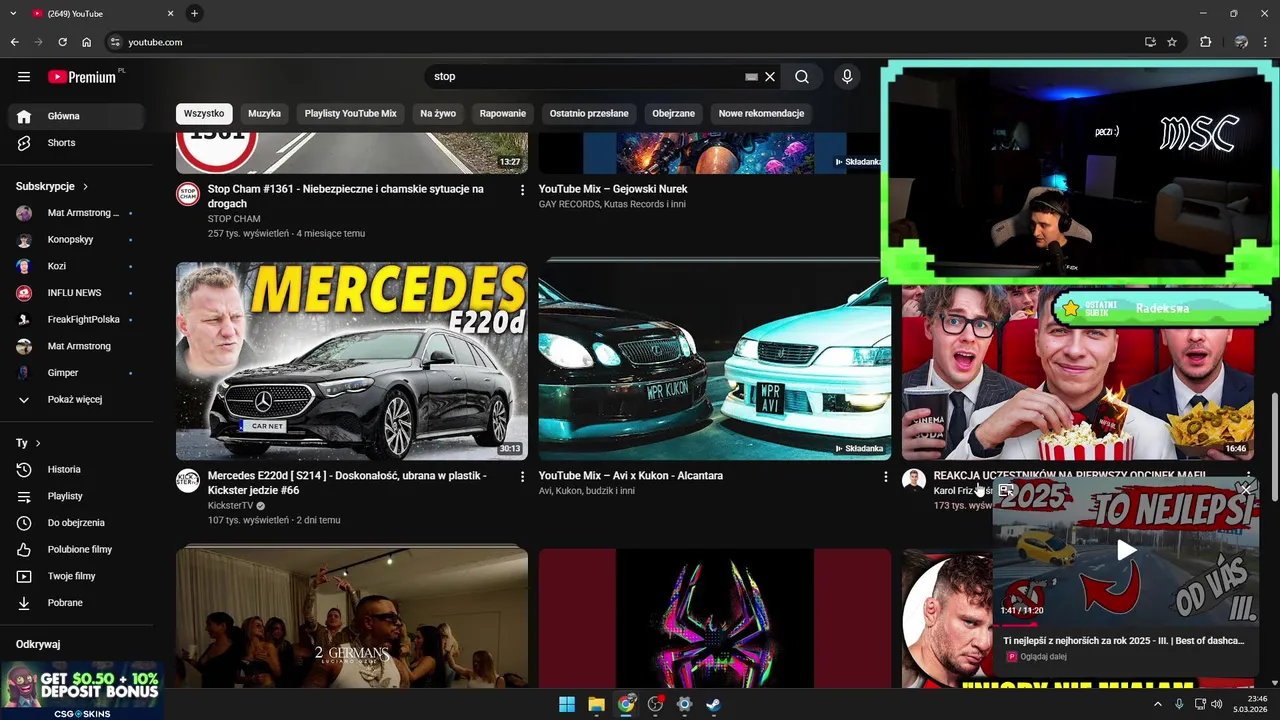Start voice search via microphone icon
The image size is (1280, 720).
point(847,77)
